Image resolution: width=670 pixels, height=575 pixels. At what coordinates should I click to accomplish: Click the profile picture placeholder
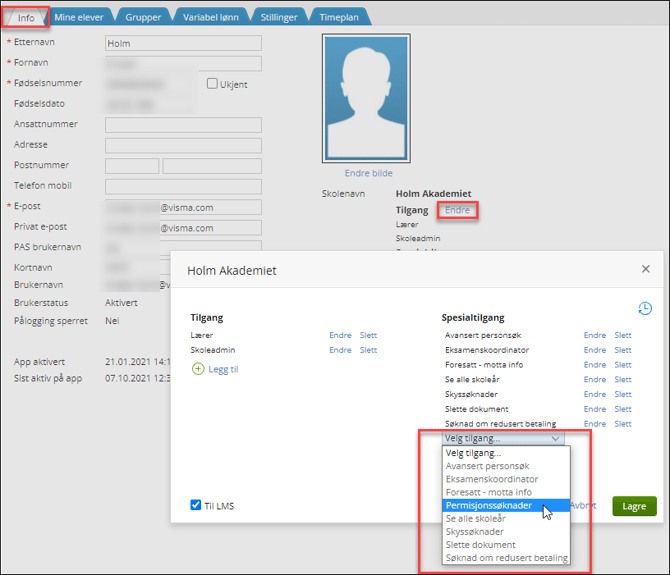(x=368, y=98)
